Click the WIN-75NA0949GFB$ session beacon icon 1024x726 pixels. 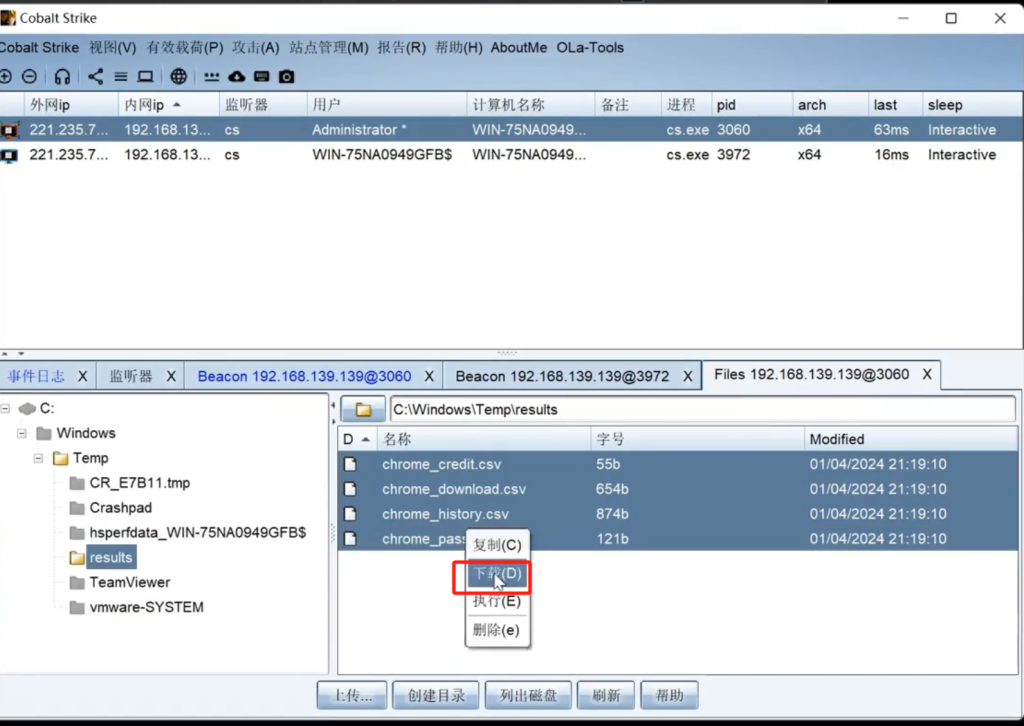click(x=9, y=155)
